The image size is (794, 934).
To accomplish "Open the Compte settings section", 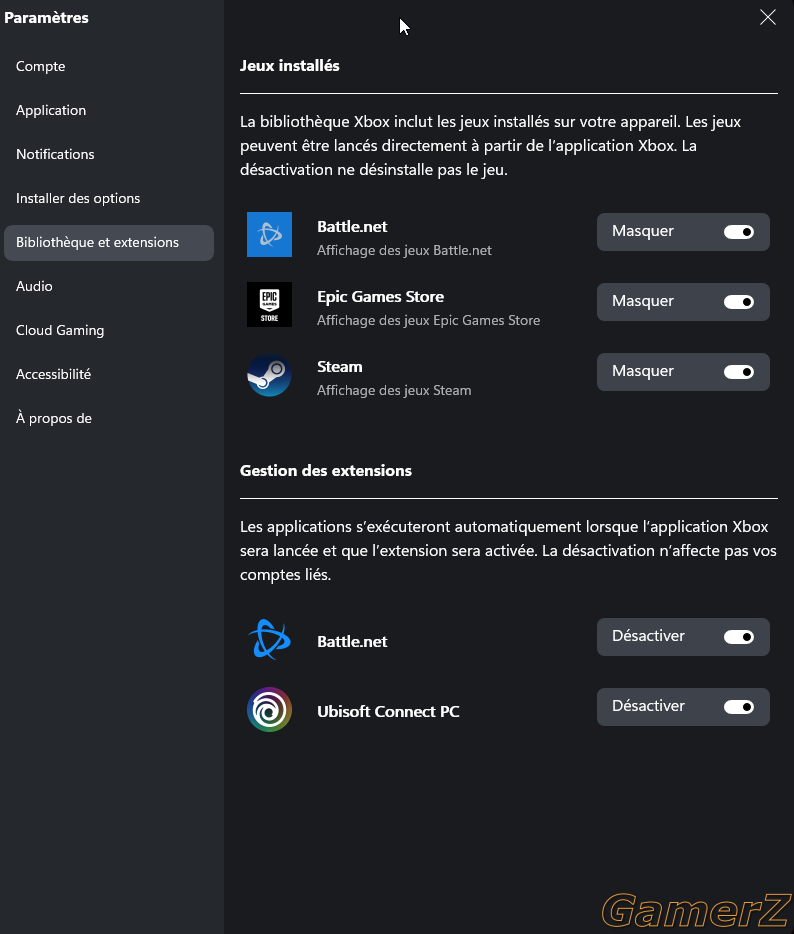I will [109, 66].
